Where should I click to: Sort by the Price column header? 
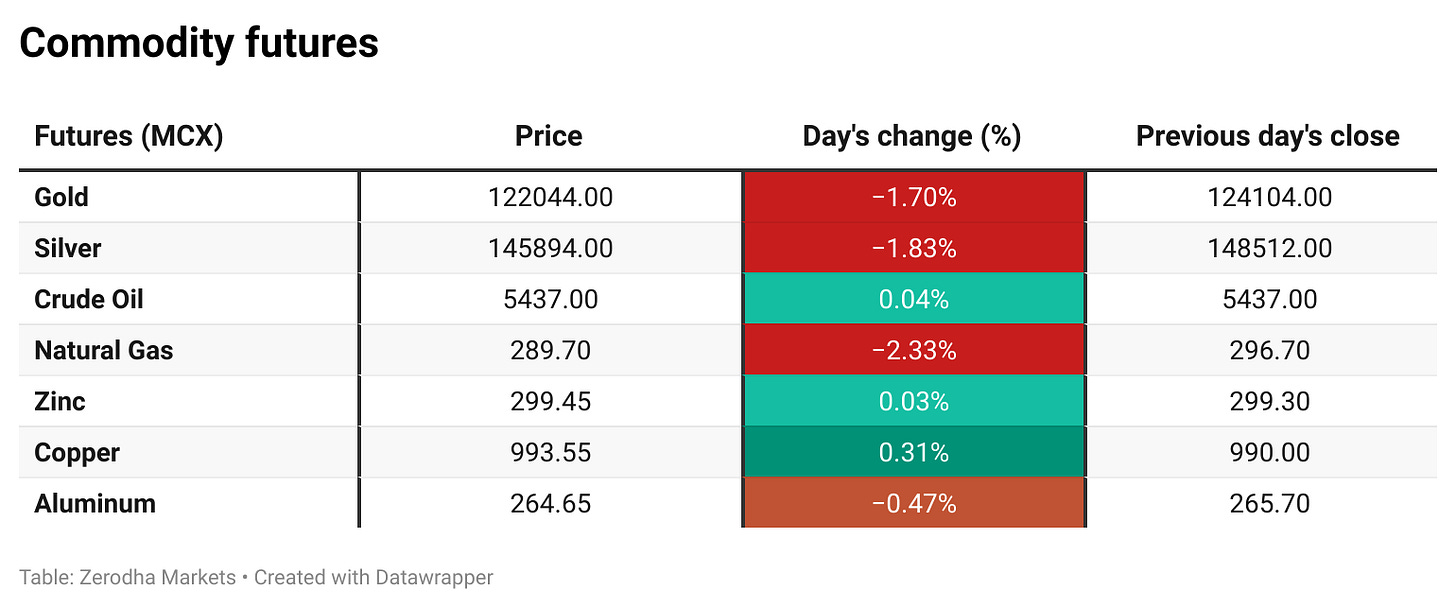click(548, 136)
